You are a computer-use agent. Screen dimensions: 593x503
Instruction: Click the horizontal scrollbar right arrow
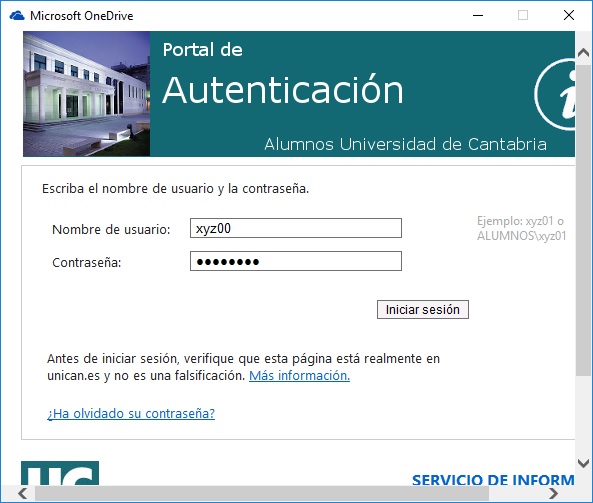553,494
